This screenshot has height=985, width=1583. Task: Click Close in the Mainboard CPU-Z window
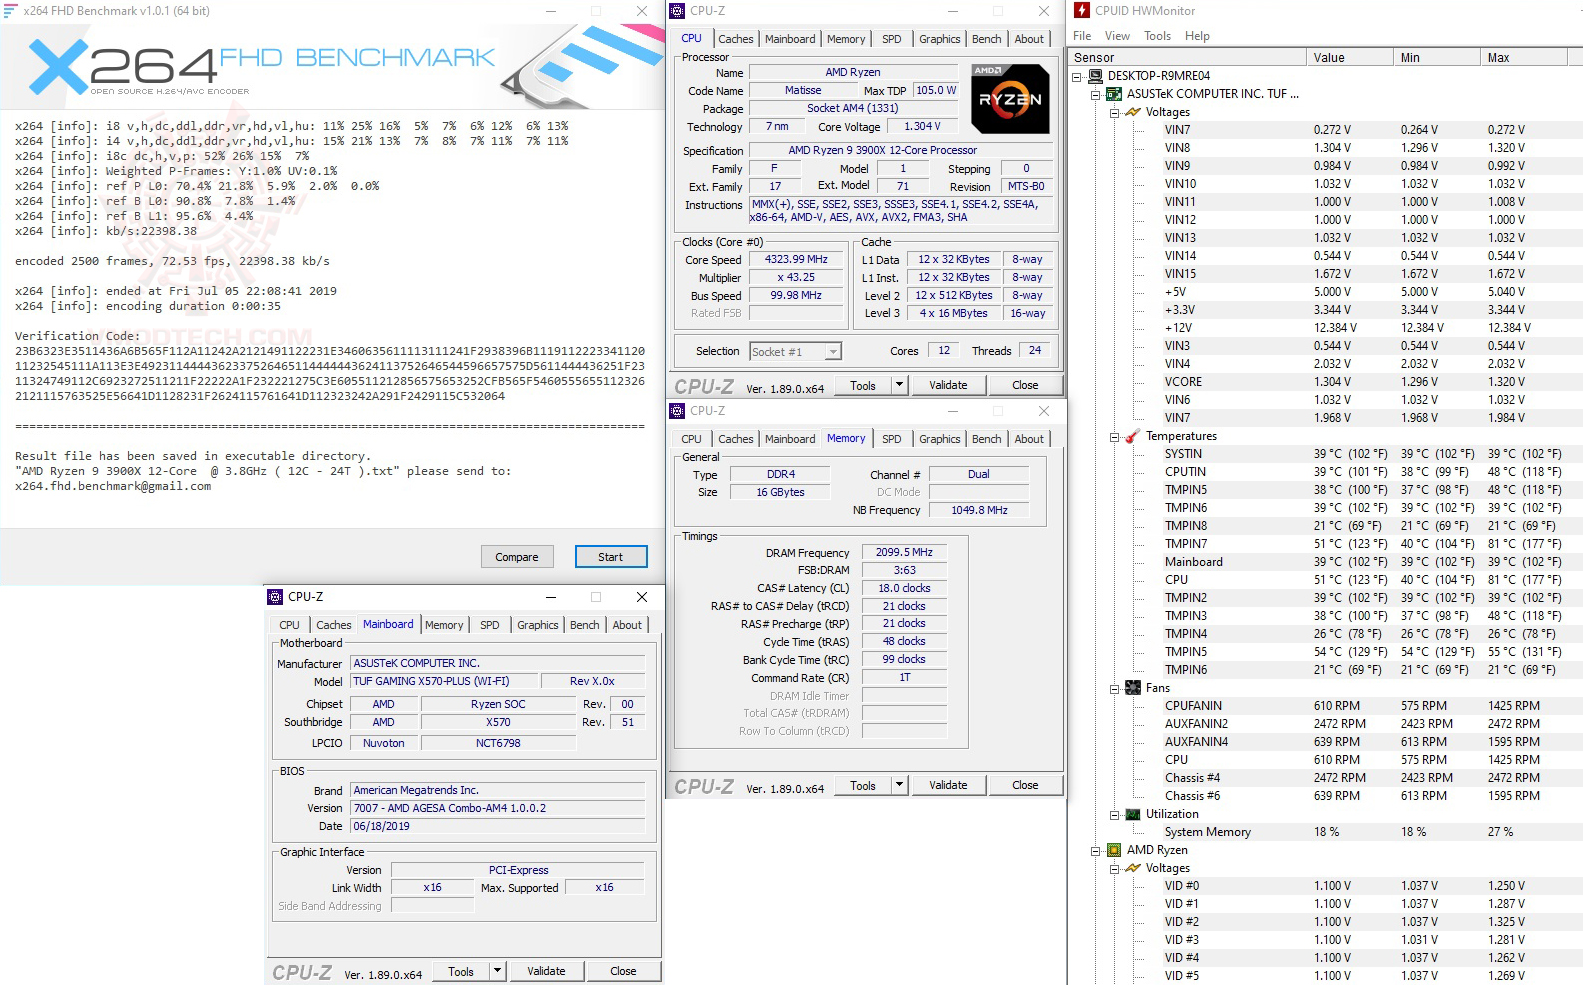(x=623, y=971)
